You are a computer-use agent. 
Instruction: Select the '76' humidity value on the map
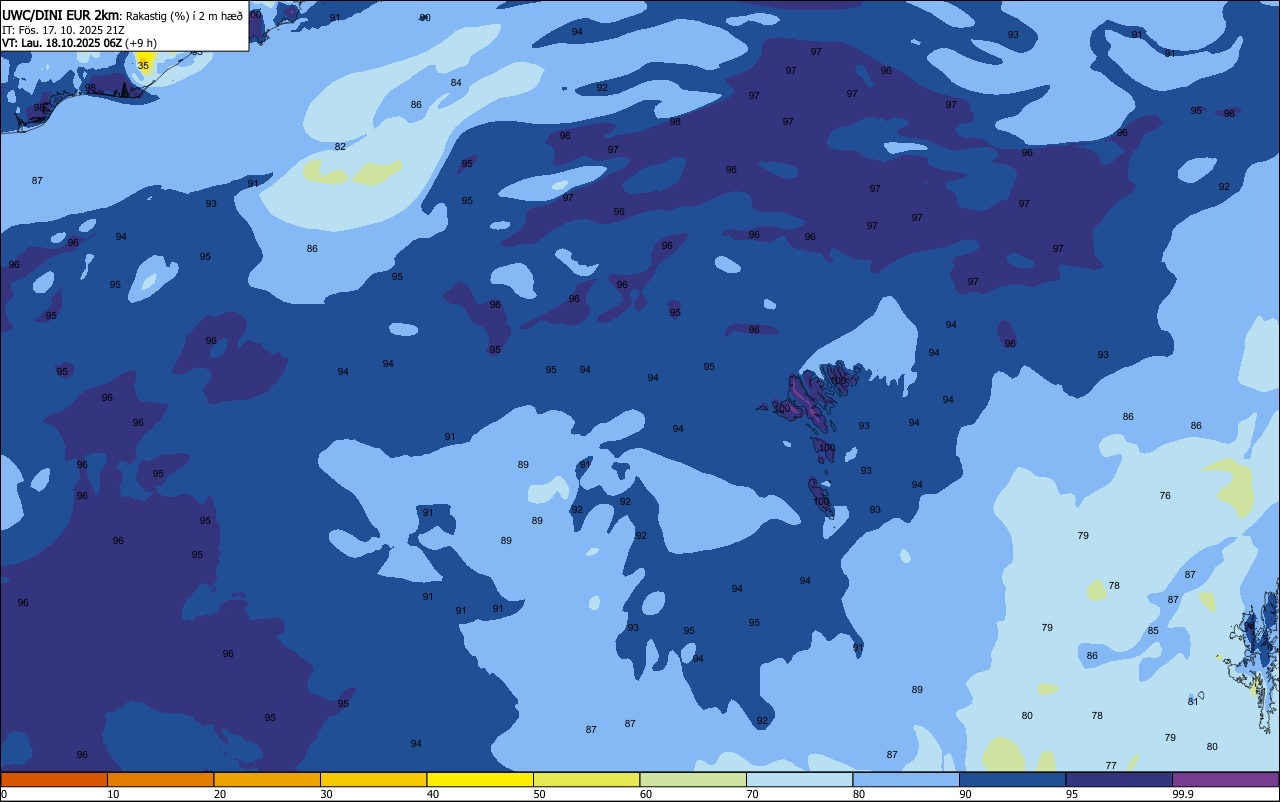click(1165, 495)
